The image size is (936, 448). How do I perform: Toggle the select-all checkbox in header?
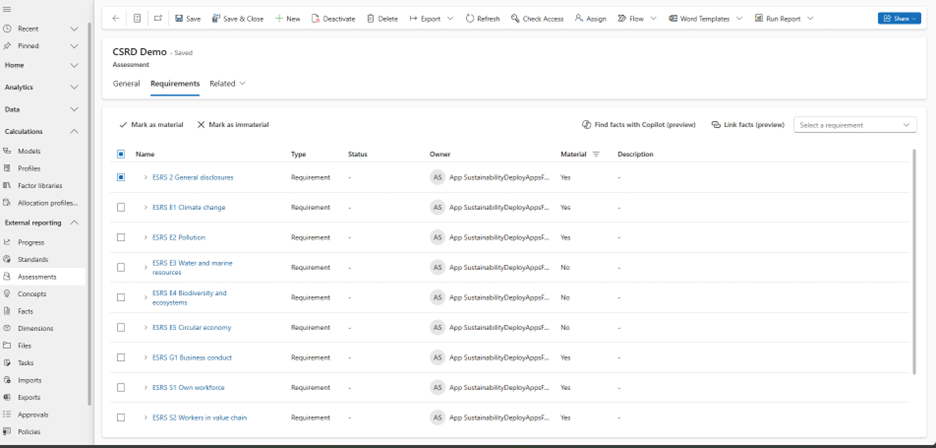point(121,154)
